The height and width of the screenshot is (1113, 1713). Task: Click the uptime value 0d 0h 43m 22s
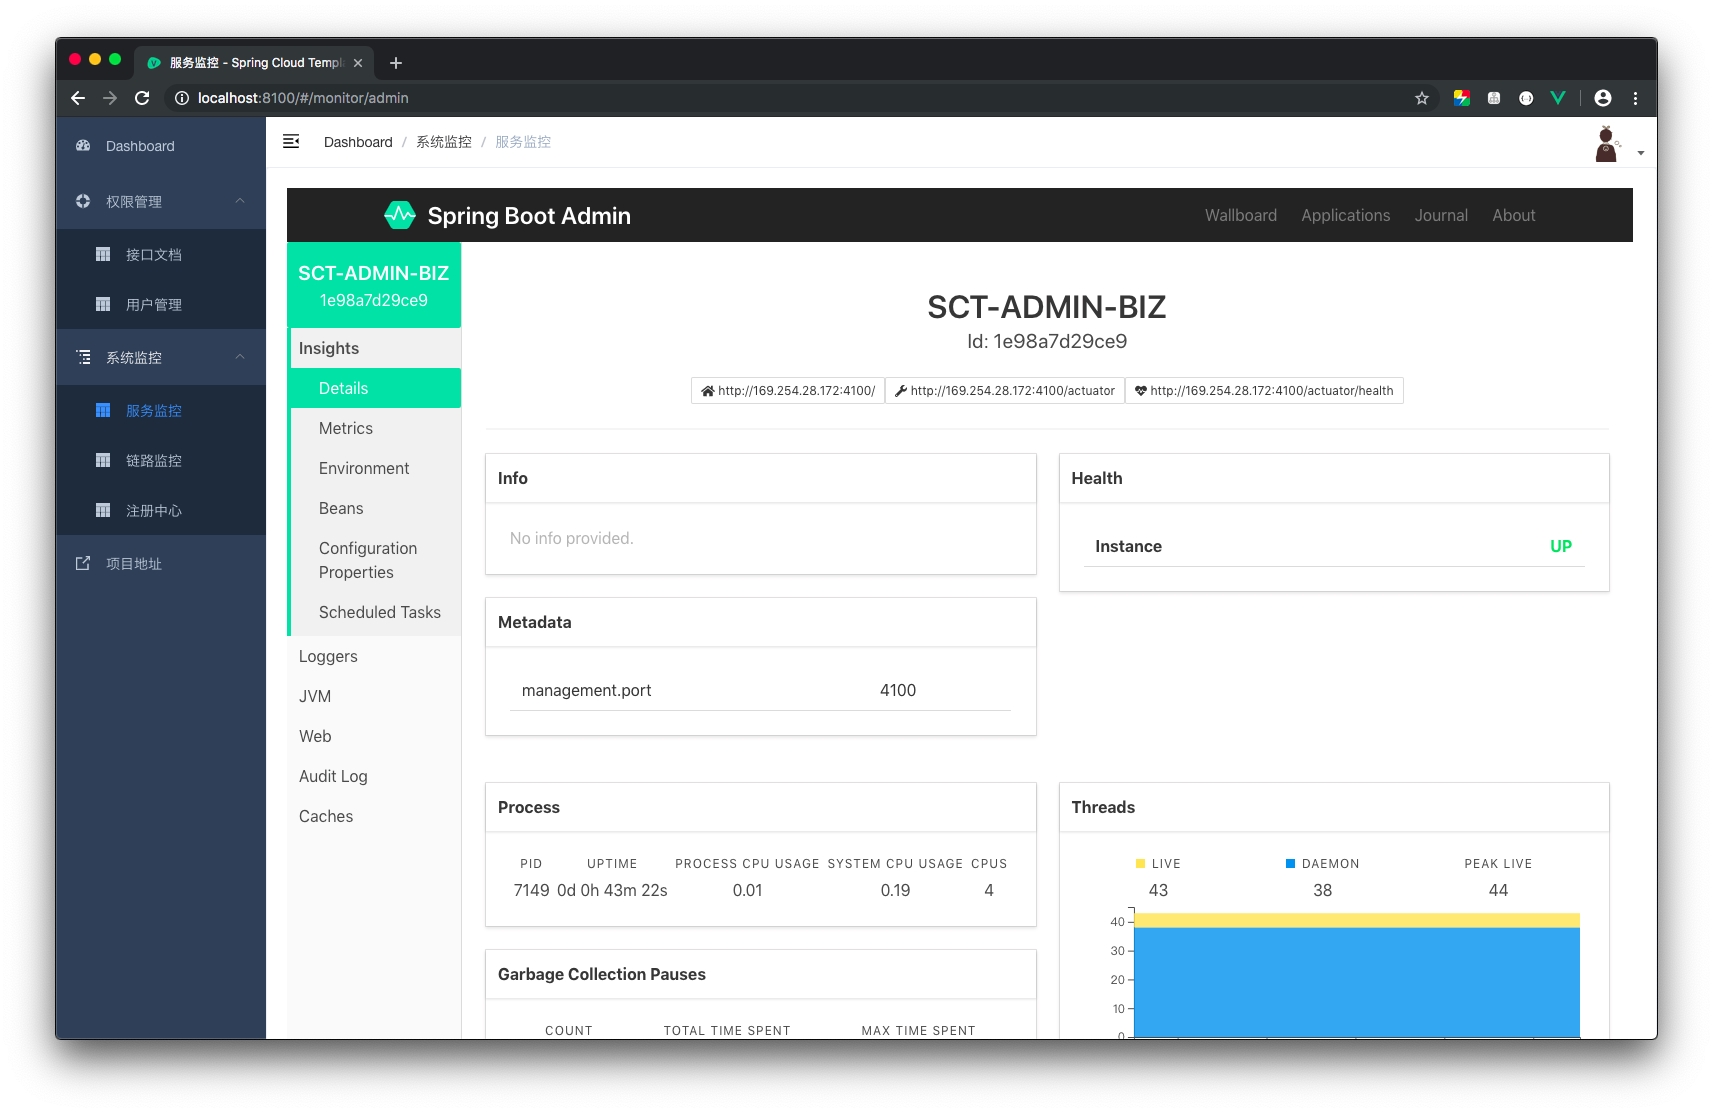tap(612, 890)
